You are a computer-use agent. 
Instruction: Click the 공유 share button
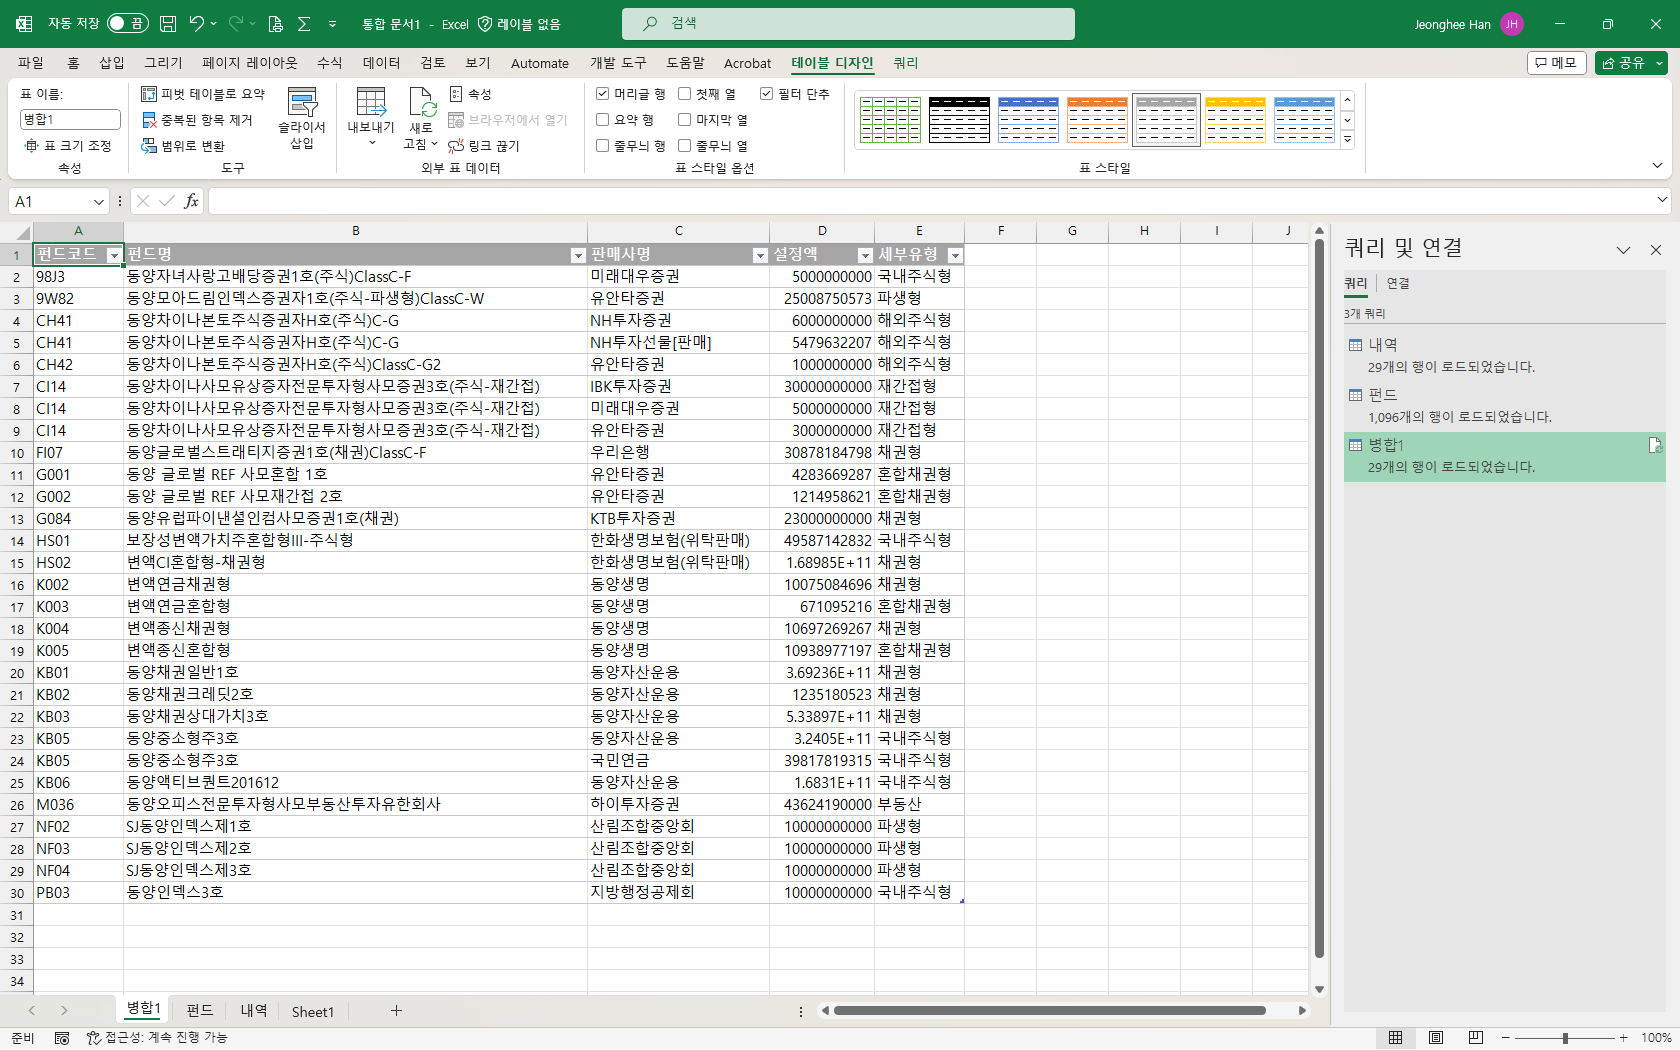coord(1631,63)
